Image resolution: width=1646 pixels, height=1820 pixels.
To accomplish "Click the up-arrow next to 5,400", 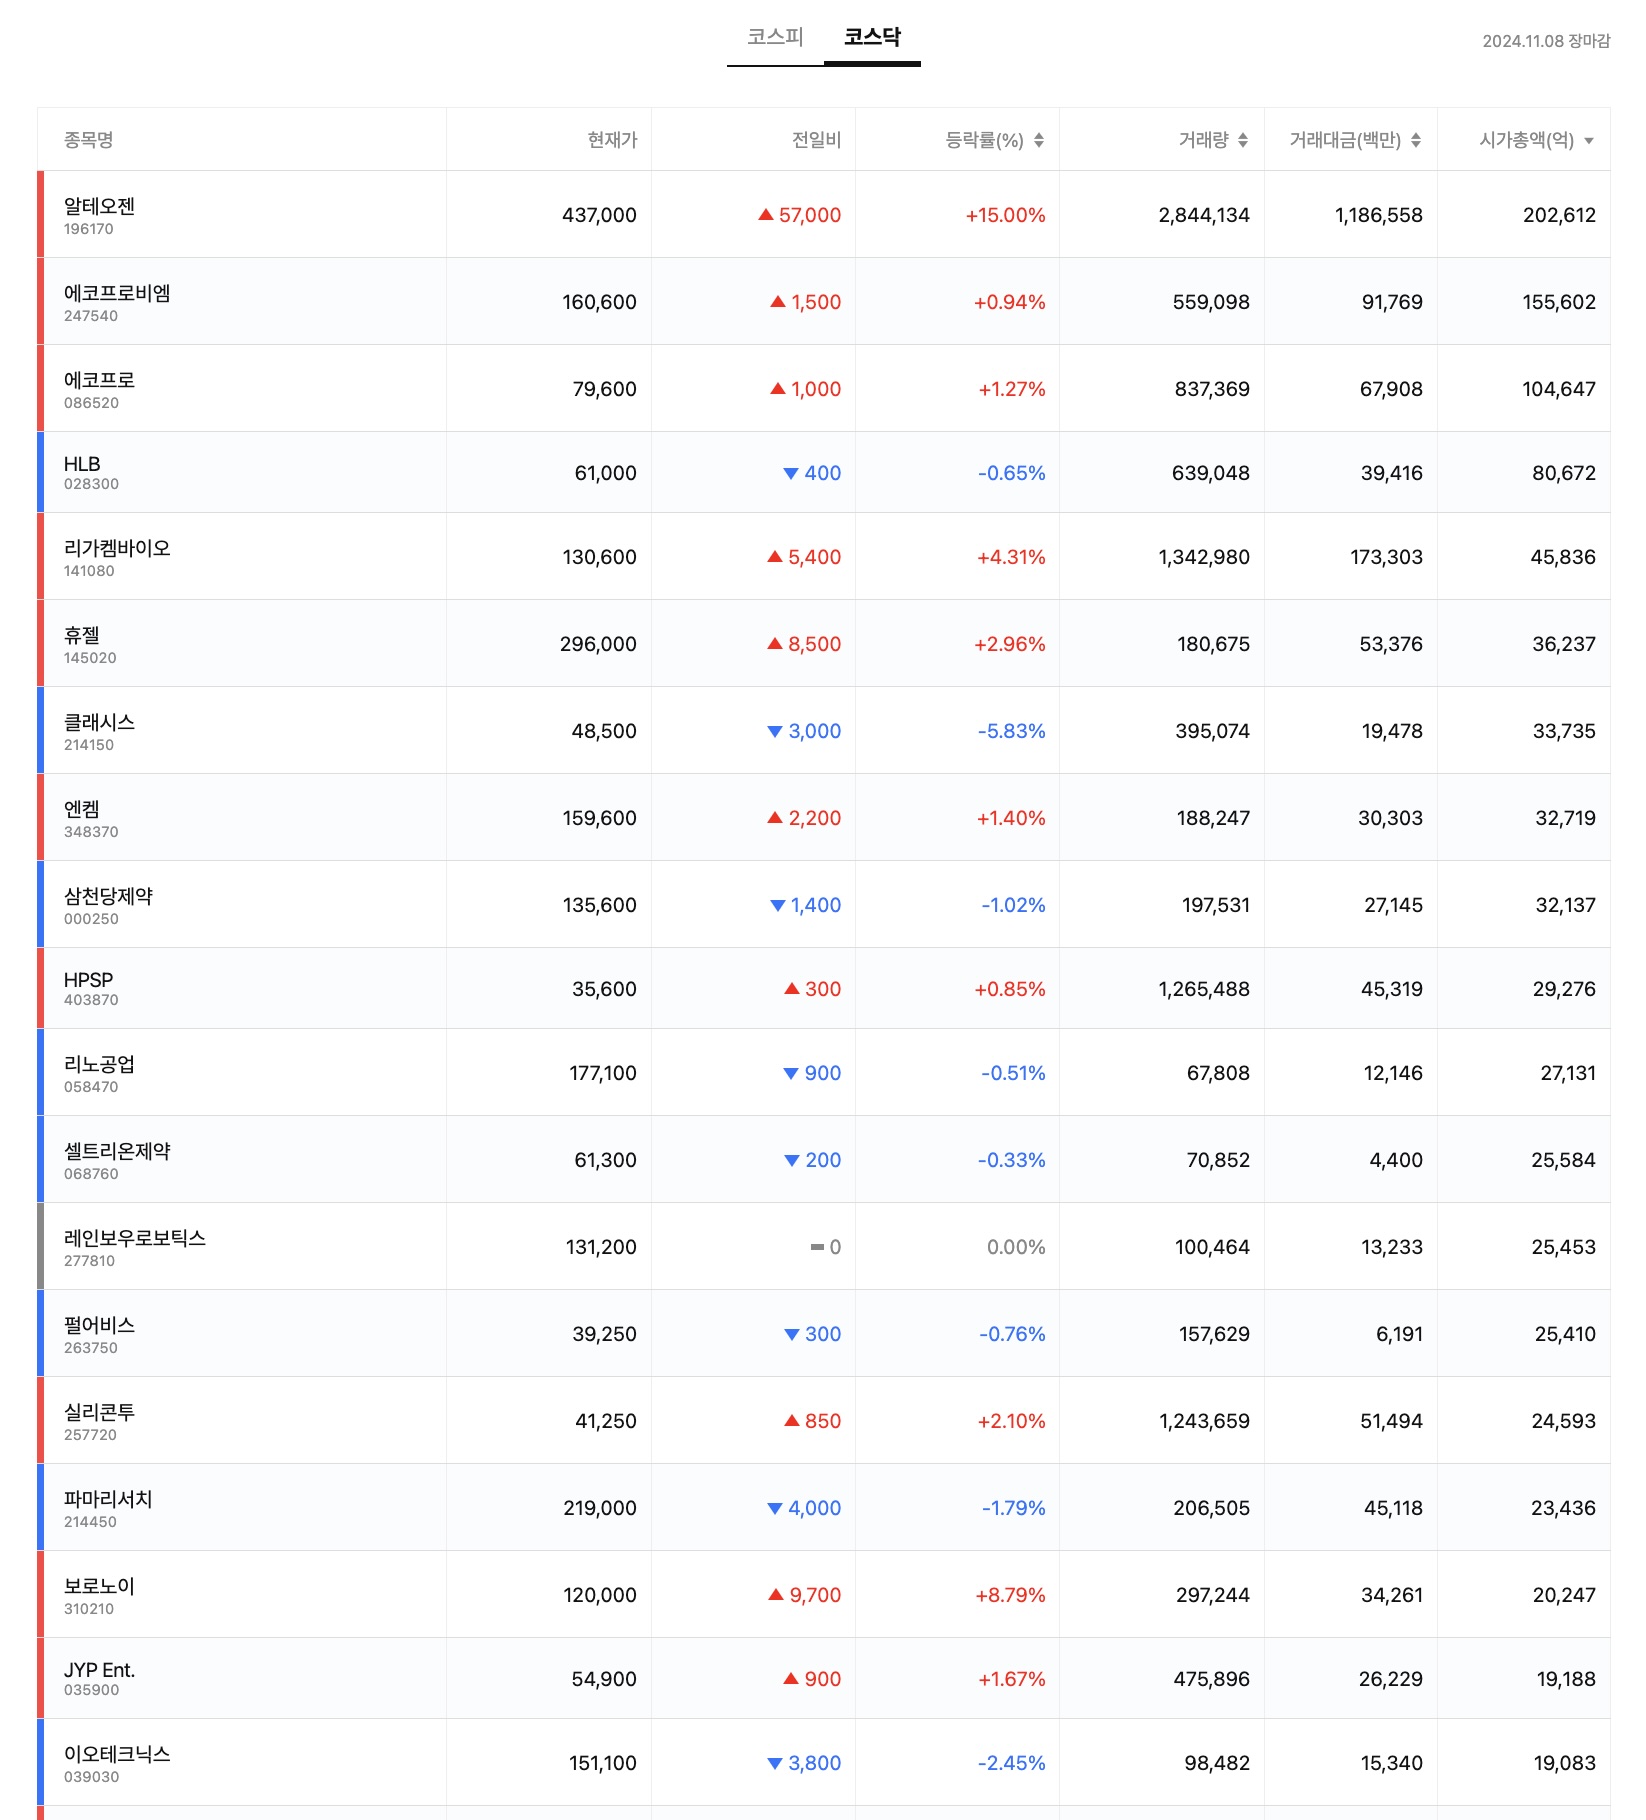I will (775, 556).
